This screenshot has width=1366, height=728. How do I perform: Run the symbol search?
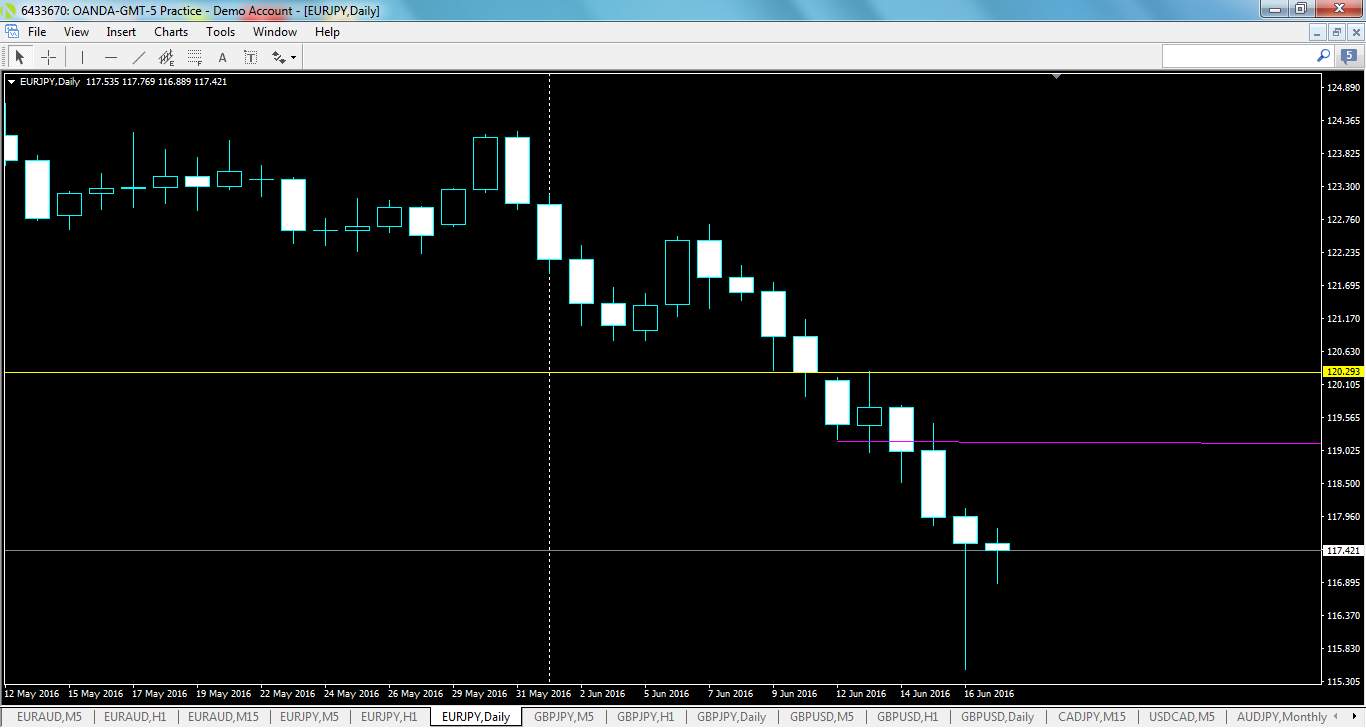tap(1322, 56)
